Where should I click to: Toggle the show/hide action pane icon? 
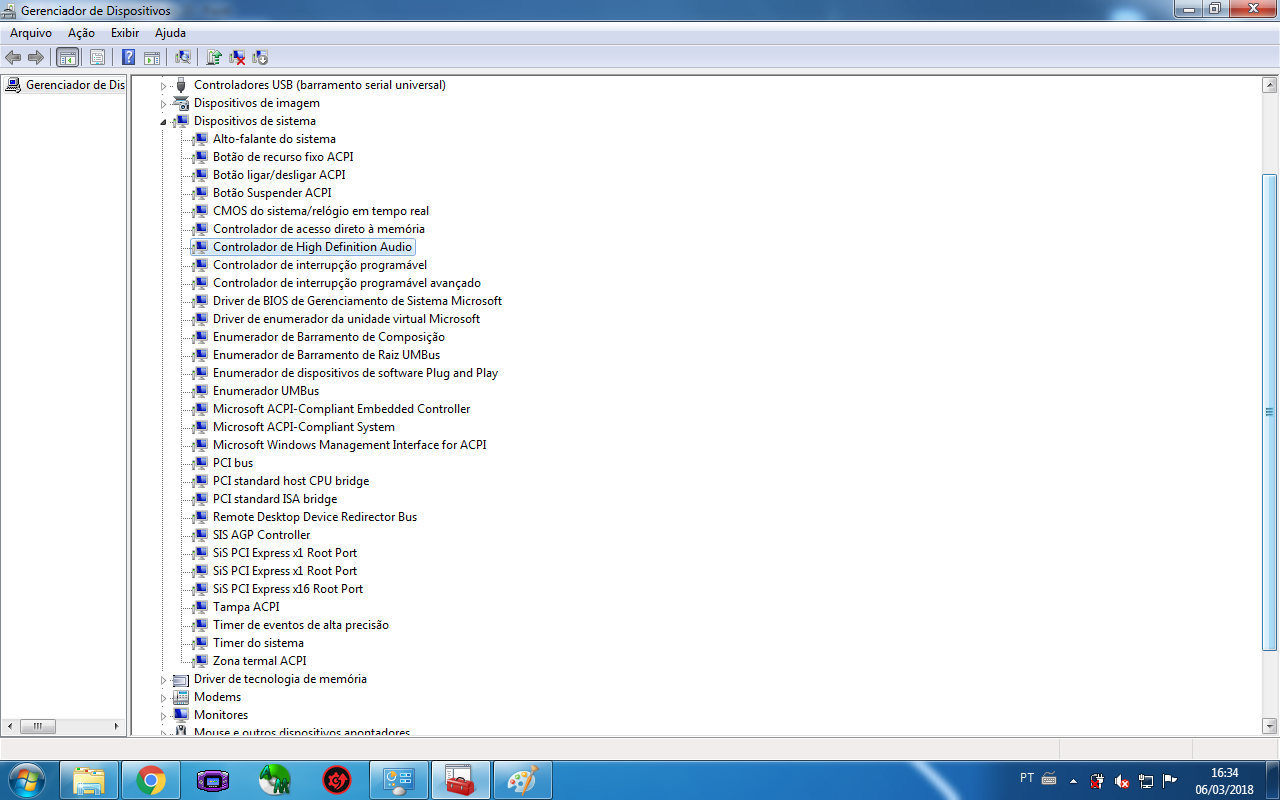click(152, 57)
